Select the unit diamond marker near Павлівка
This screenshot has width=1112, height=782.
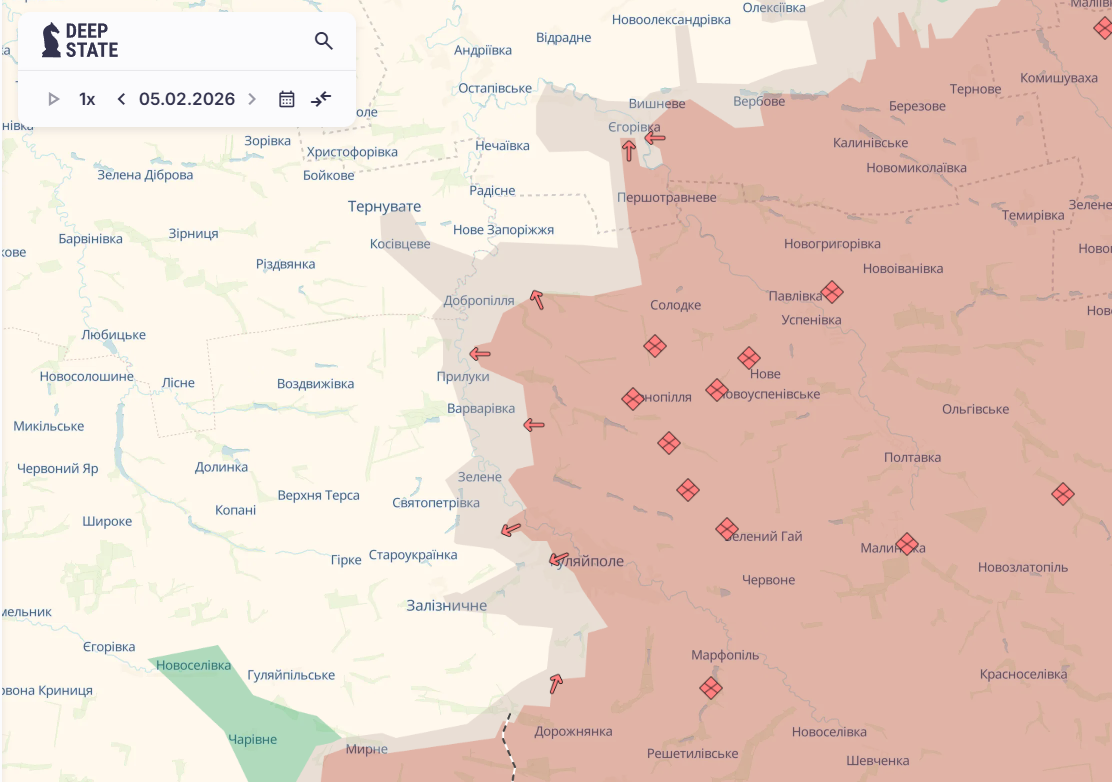click(832, 292)
